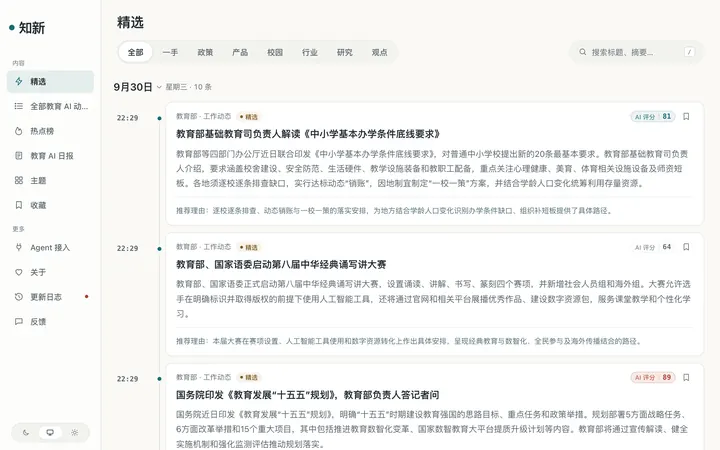Open article 教育部基础教育司负责人解读《中小学基本办学条件底线要求》
720x450 pixels.
[309, 134]
